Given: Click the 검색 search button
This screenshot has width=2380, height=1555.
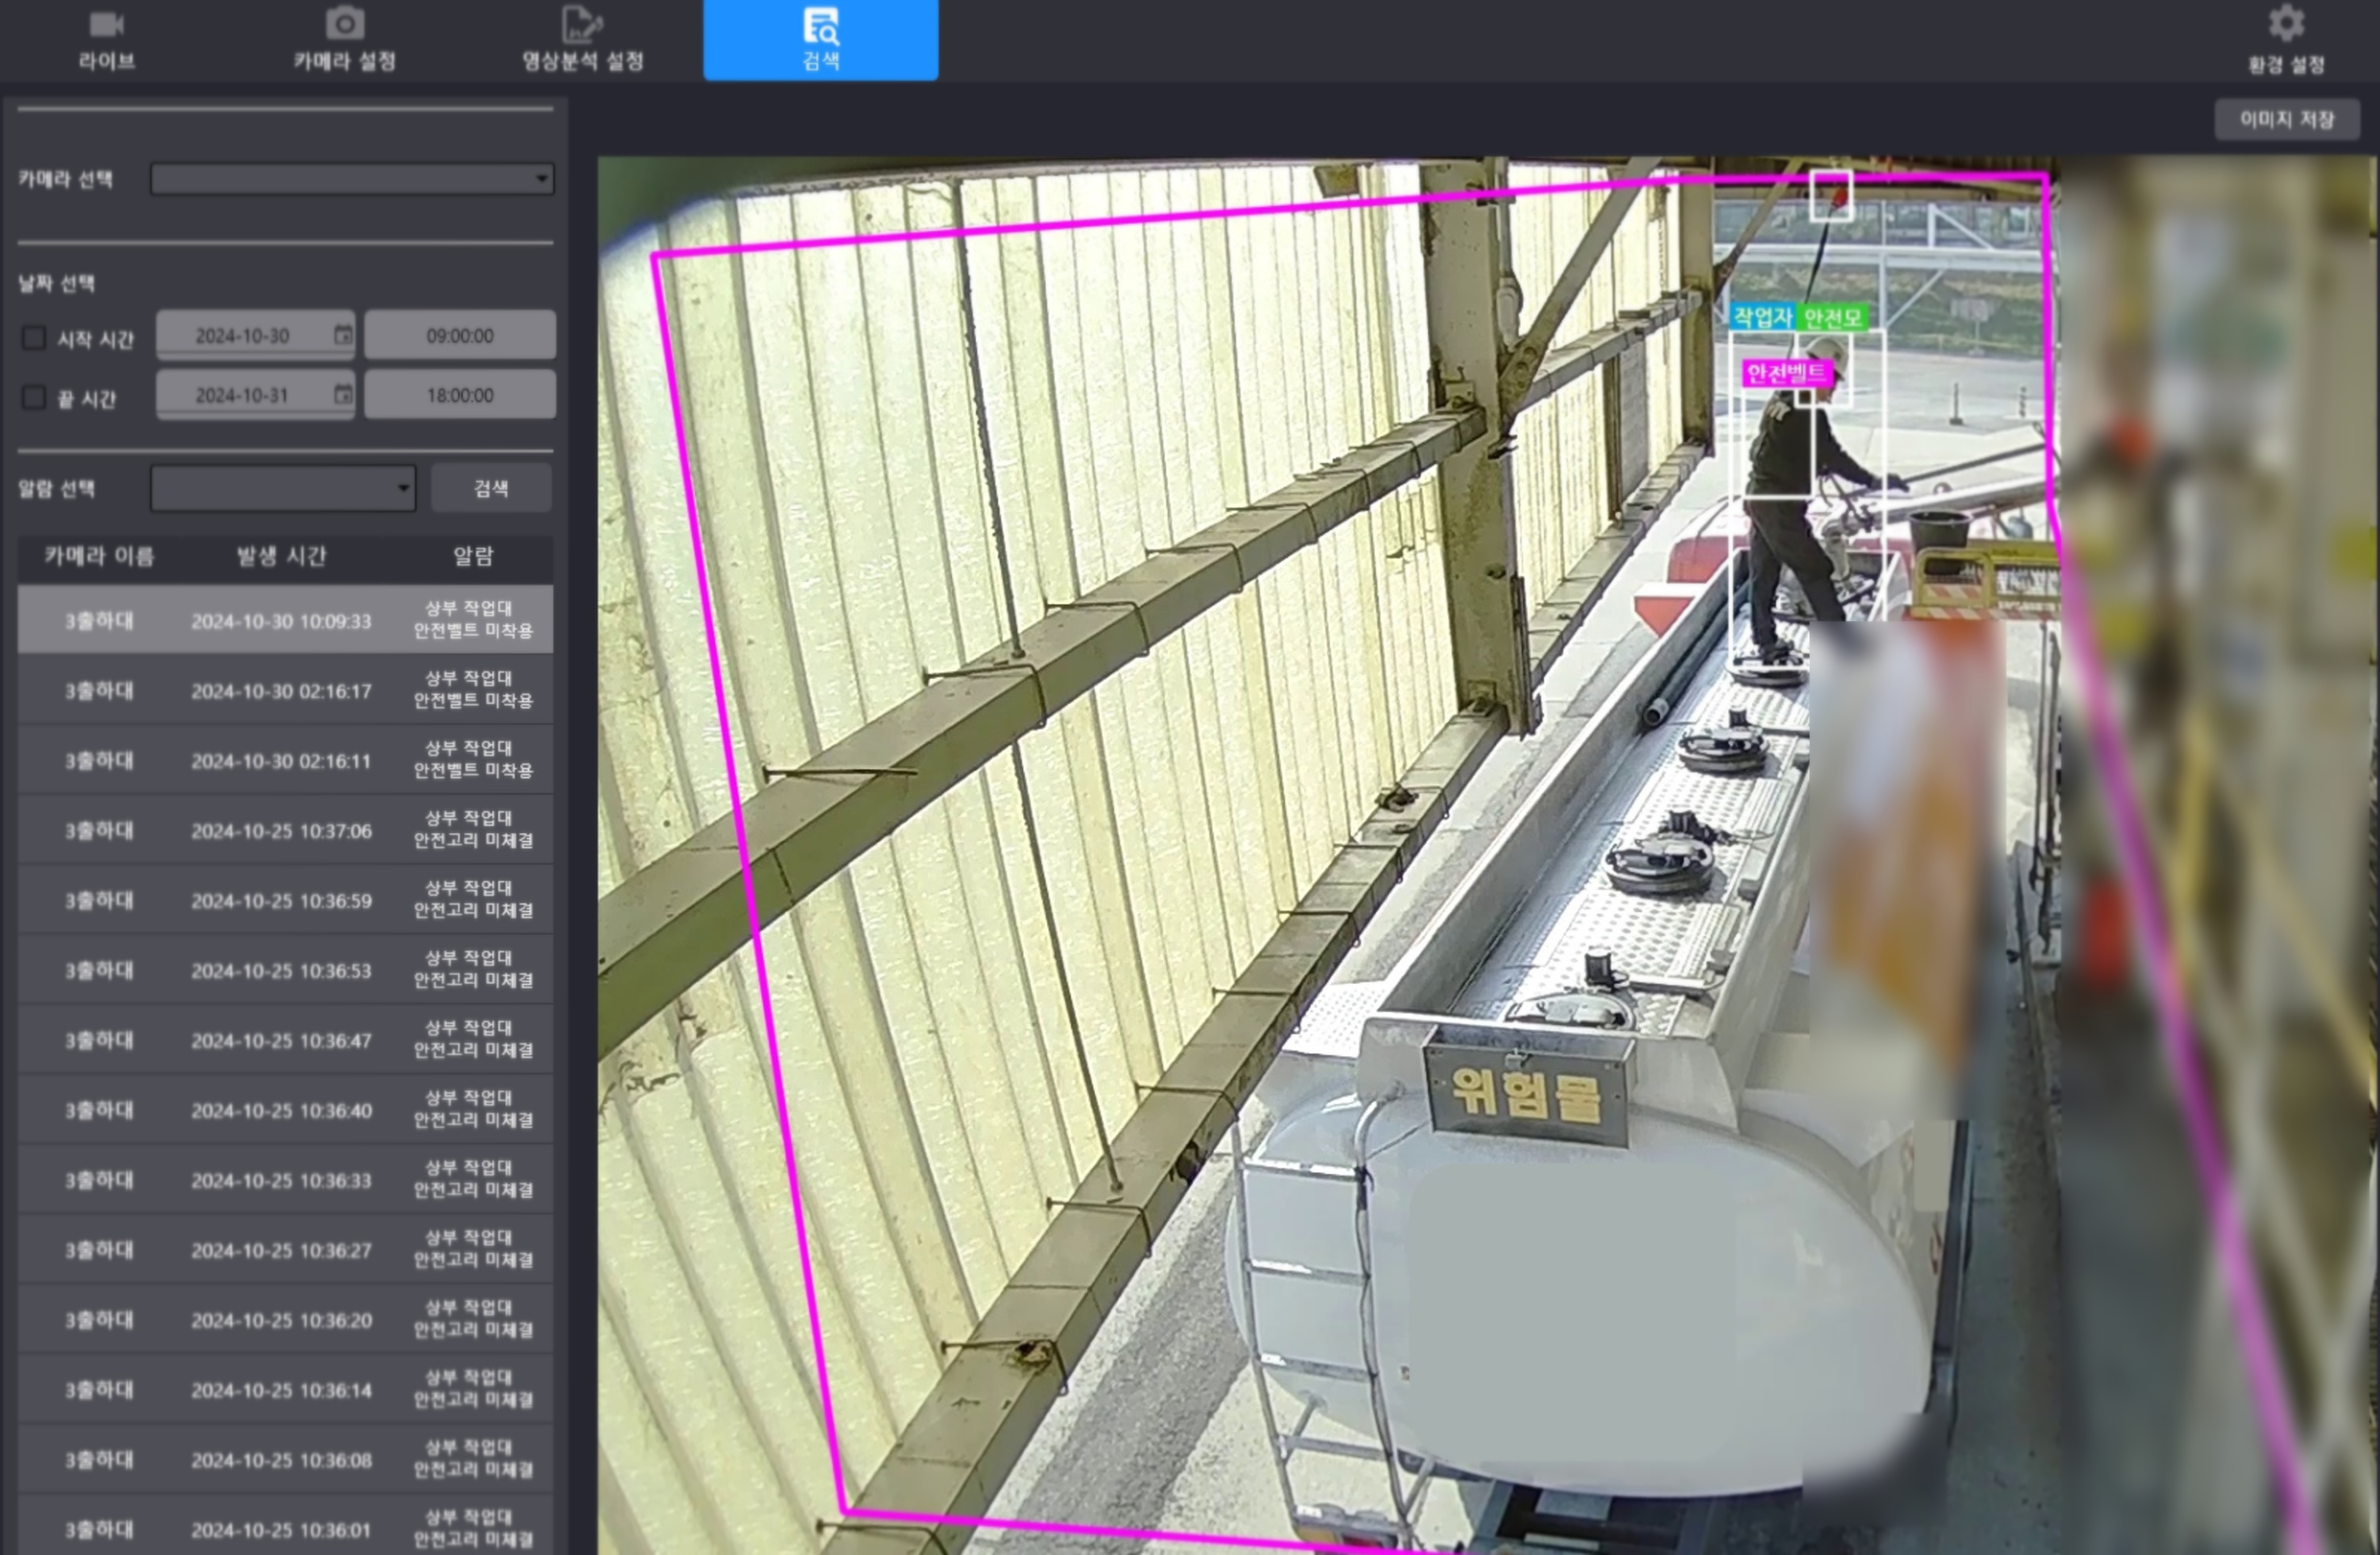Looking at the screenshot, I should click(x=491, y=488).
